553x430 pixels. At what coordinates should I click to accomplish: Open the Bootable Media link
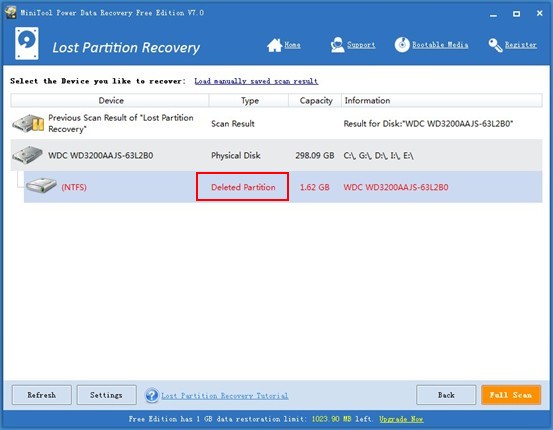(440, 45)
